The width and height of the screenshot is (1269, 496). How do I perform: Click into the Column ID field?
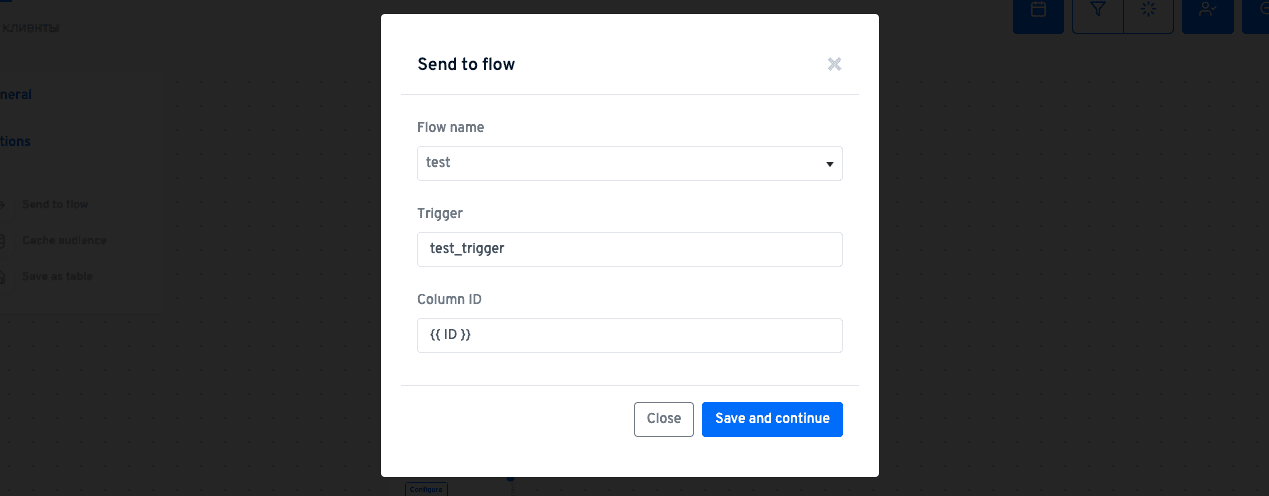point(629,335)
